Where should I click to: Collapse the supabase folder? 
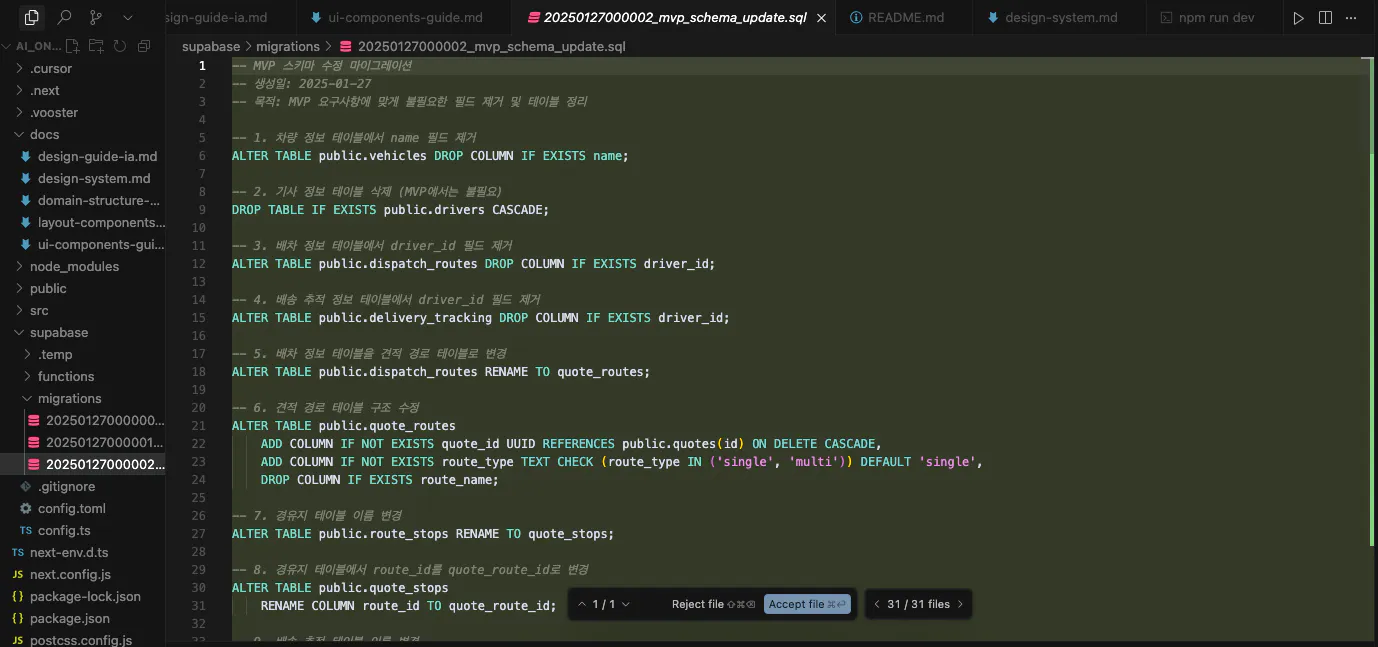click(83, 333)
